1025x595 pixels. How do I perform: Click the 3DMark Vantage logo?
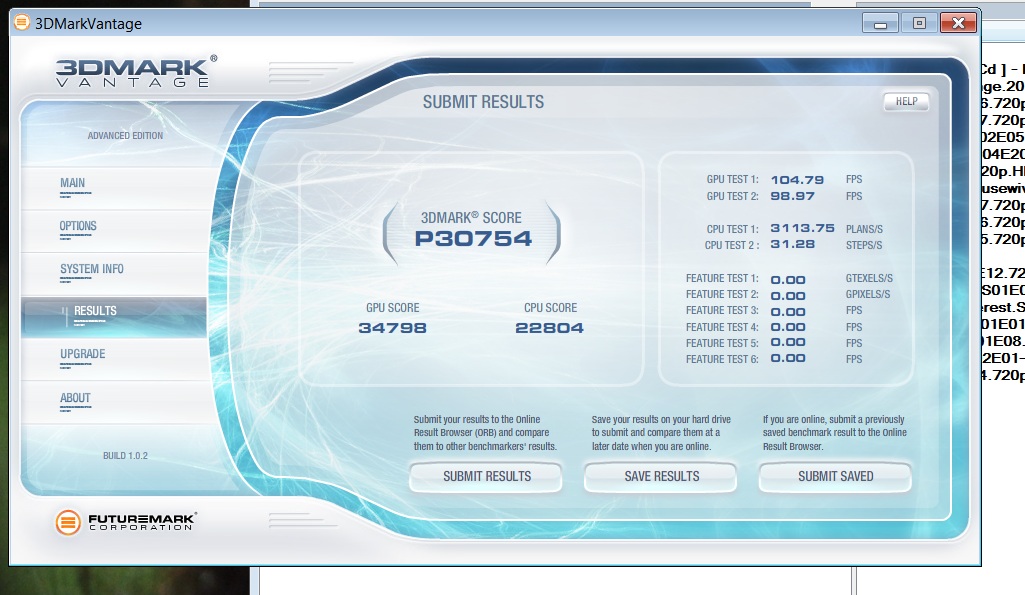point(136,71)
